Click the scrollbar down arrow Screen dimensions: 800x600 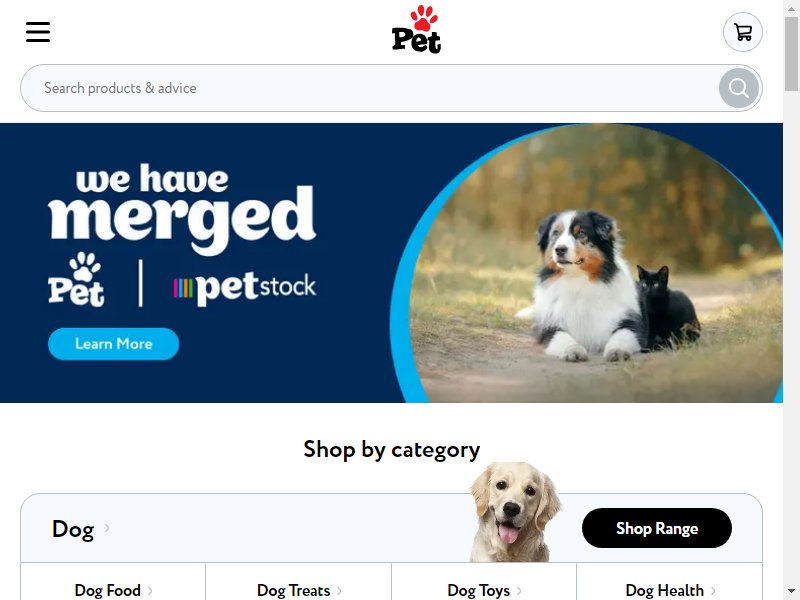click(792, 592)
